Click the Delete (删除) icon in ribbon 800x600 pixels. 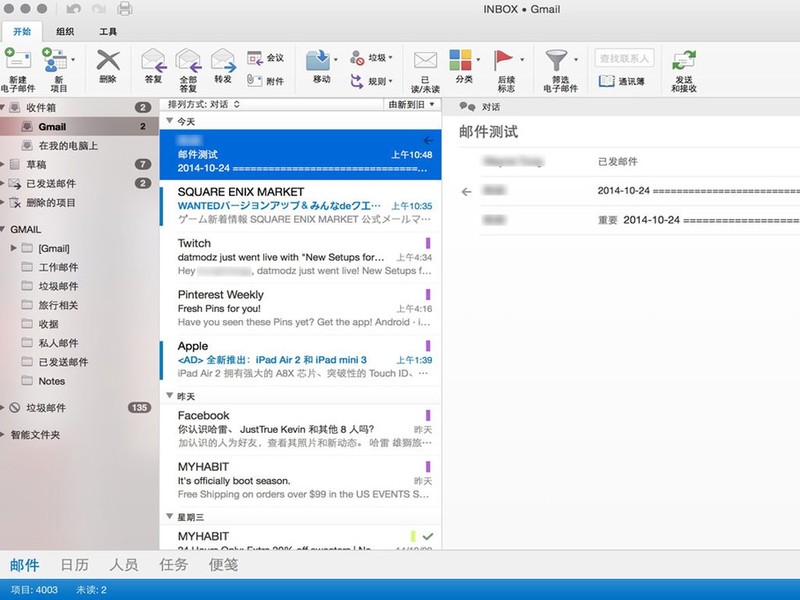pos(108,61)
